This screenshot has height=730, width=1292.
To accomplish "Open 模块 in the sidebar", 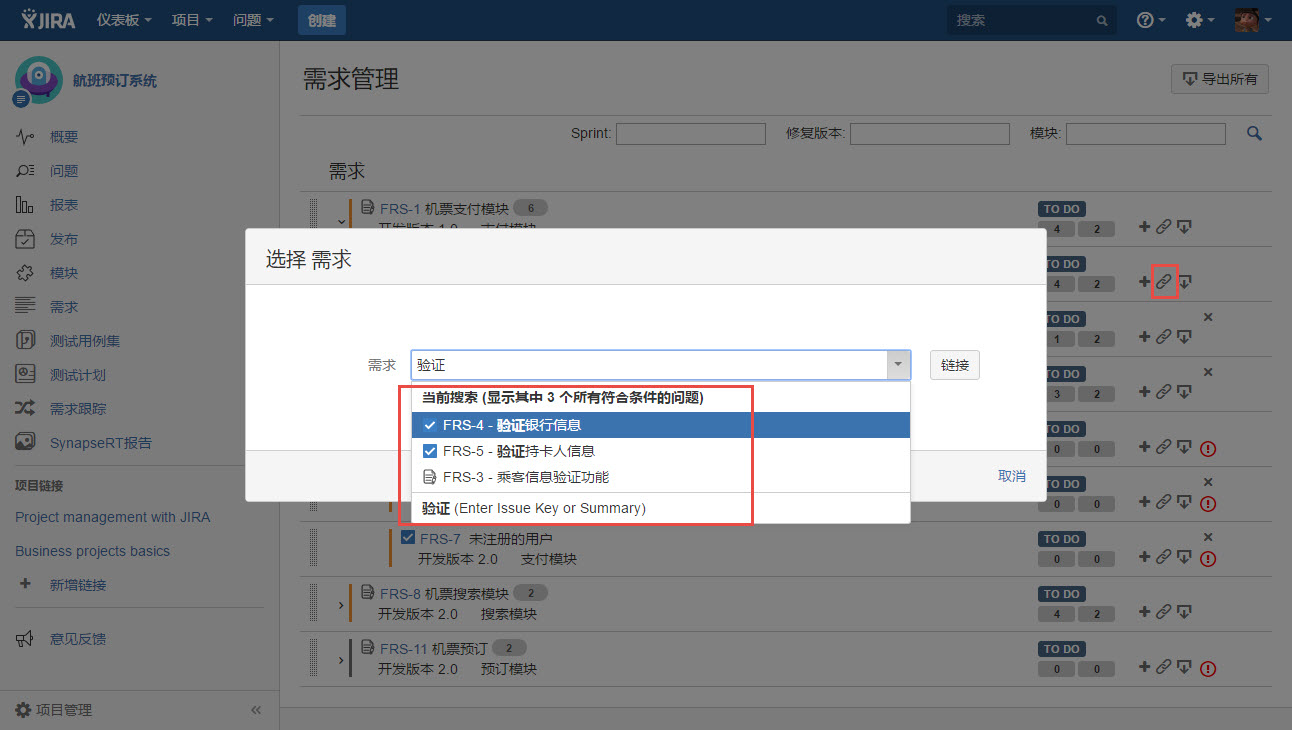I will pos(64,273).
